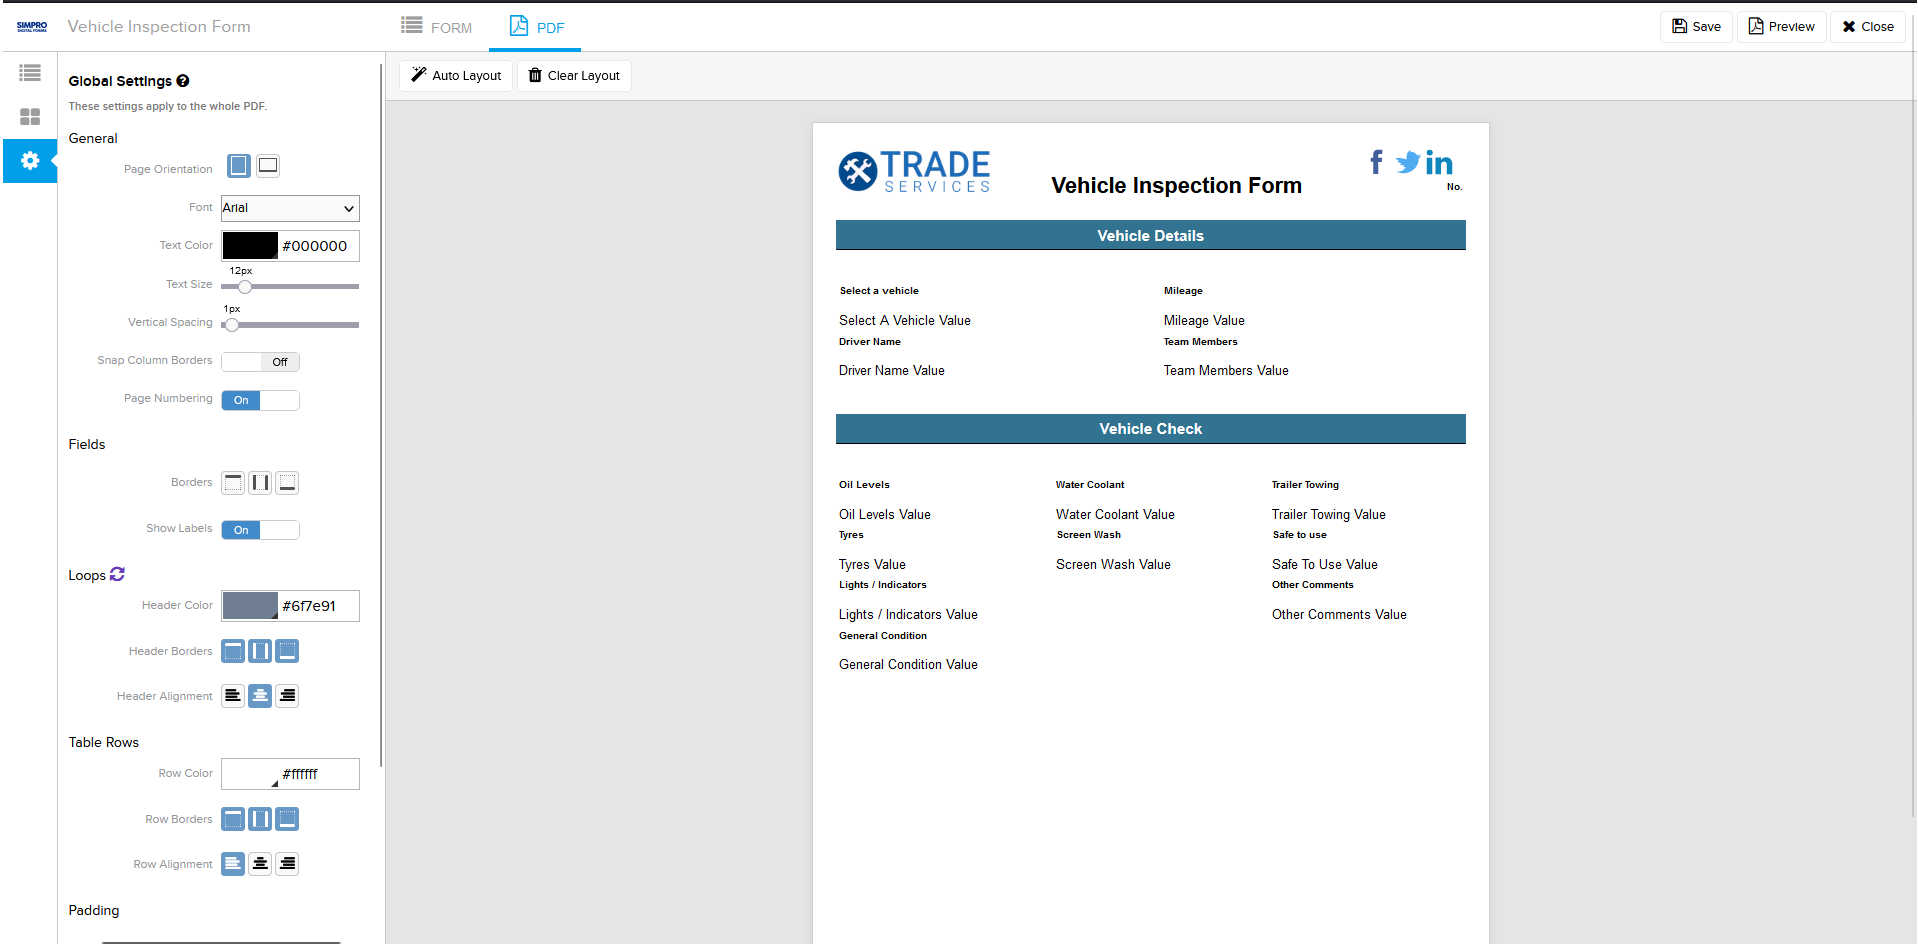This screenshot has height=947, width=1918.
Task: Click the Global Settings help icon
Action: click(183, 81)
